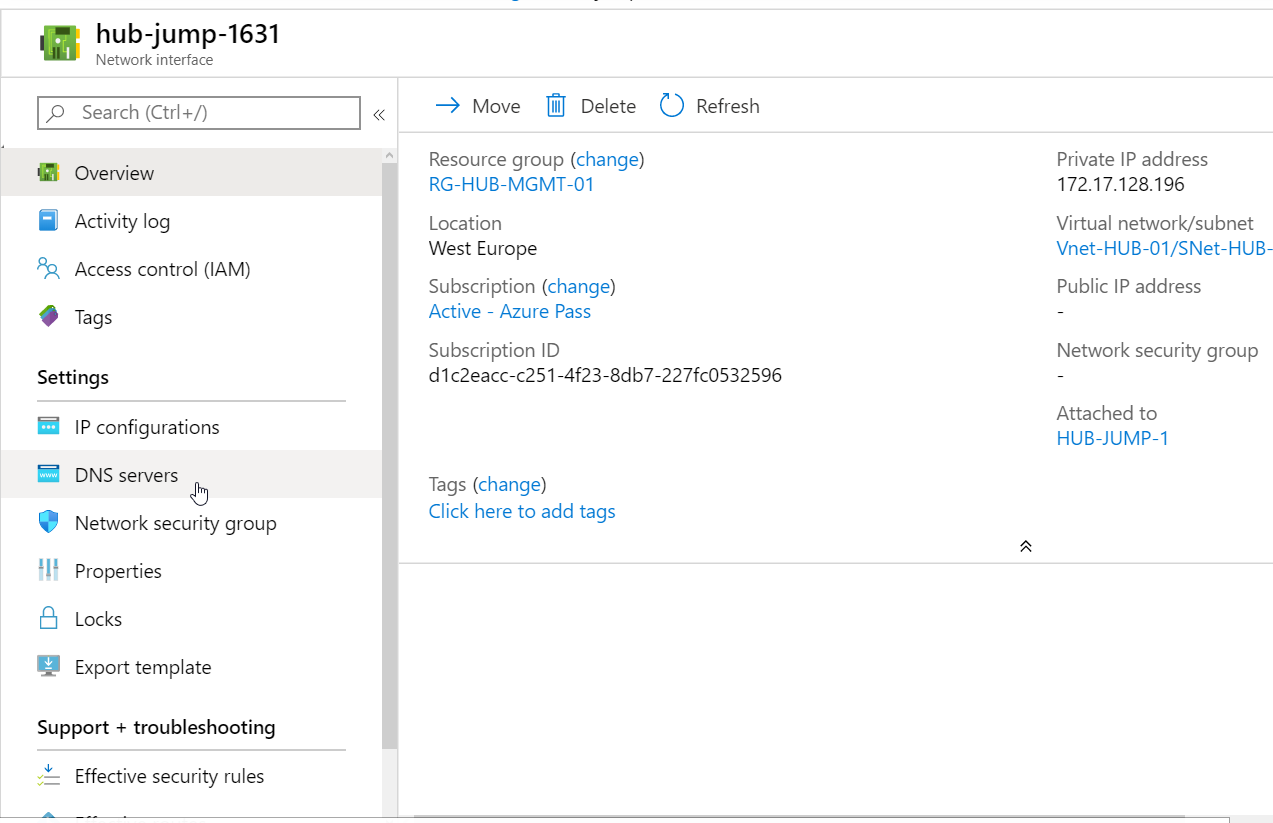
Task: Open Network security group in Settings menu
Action: coord(191,523)
